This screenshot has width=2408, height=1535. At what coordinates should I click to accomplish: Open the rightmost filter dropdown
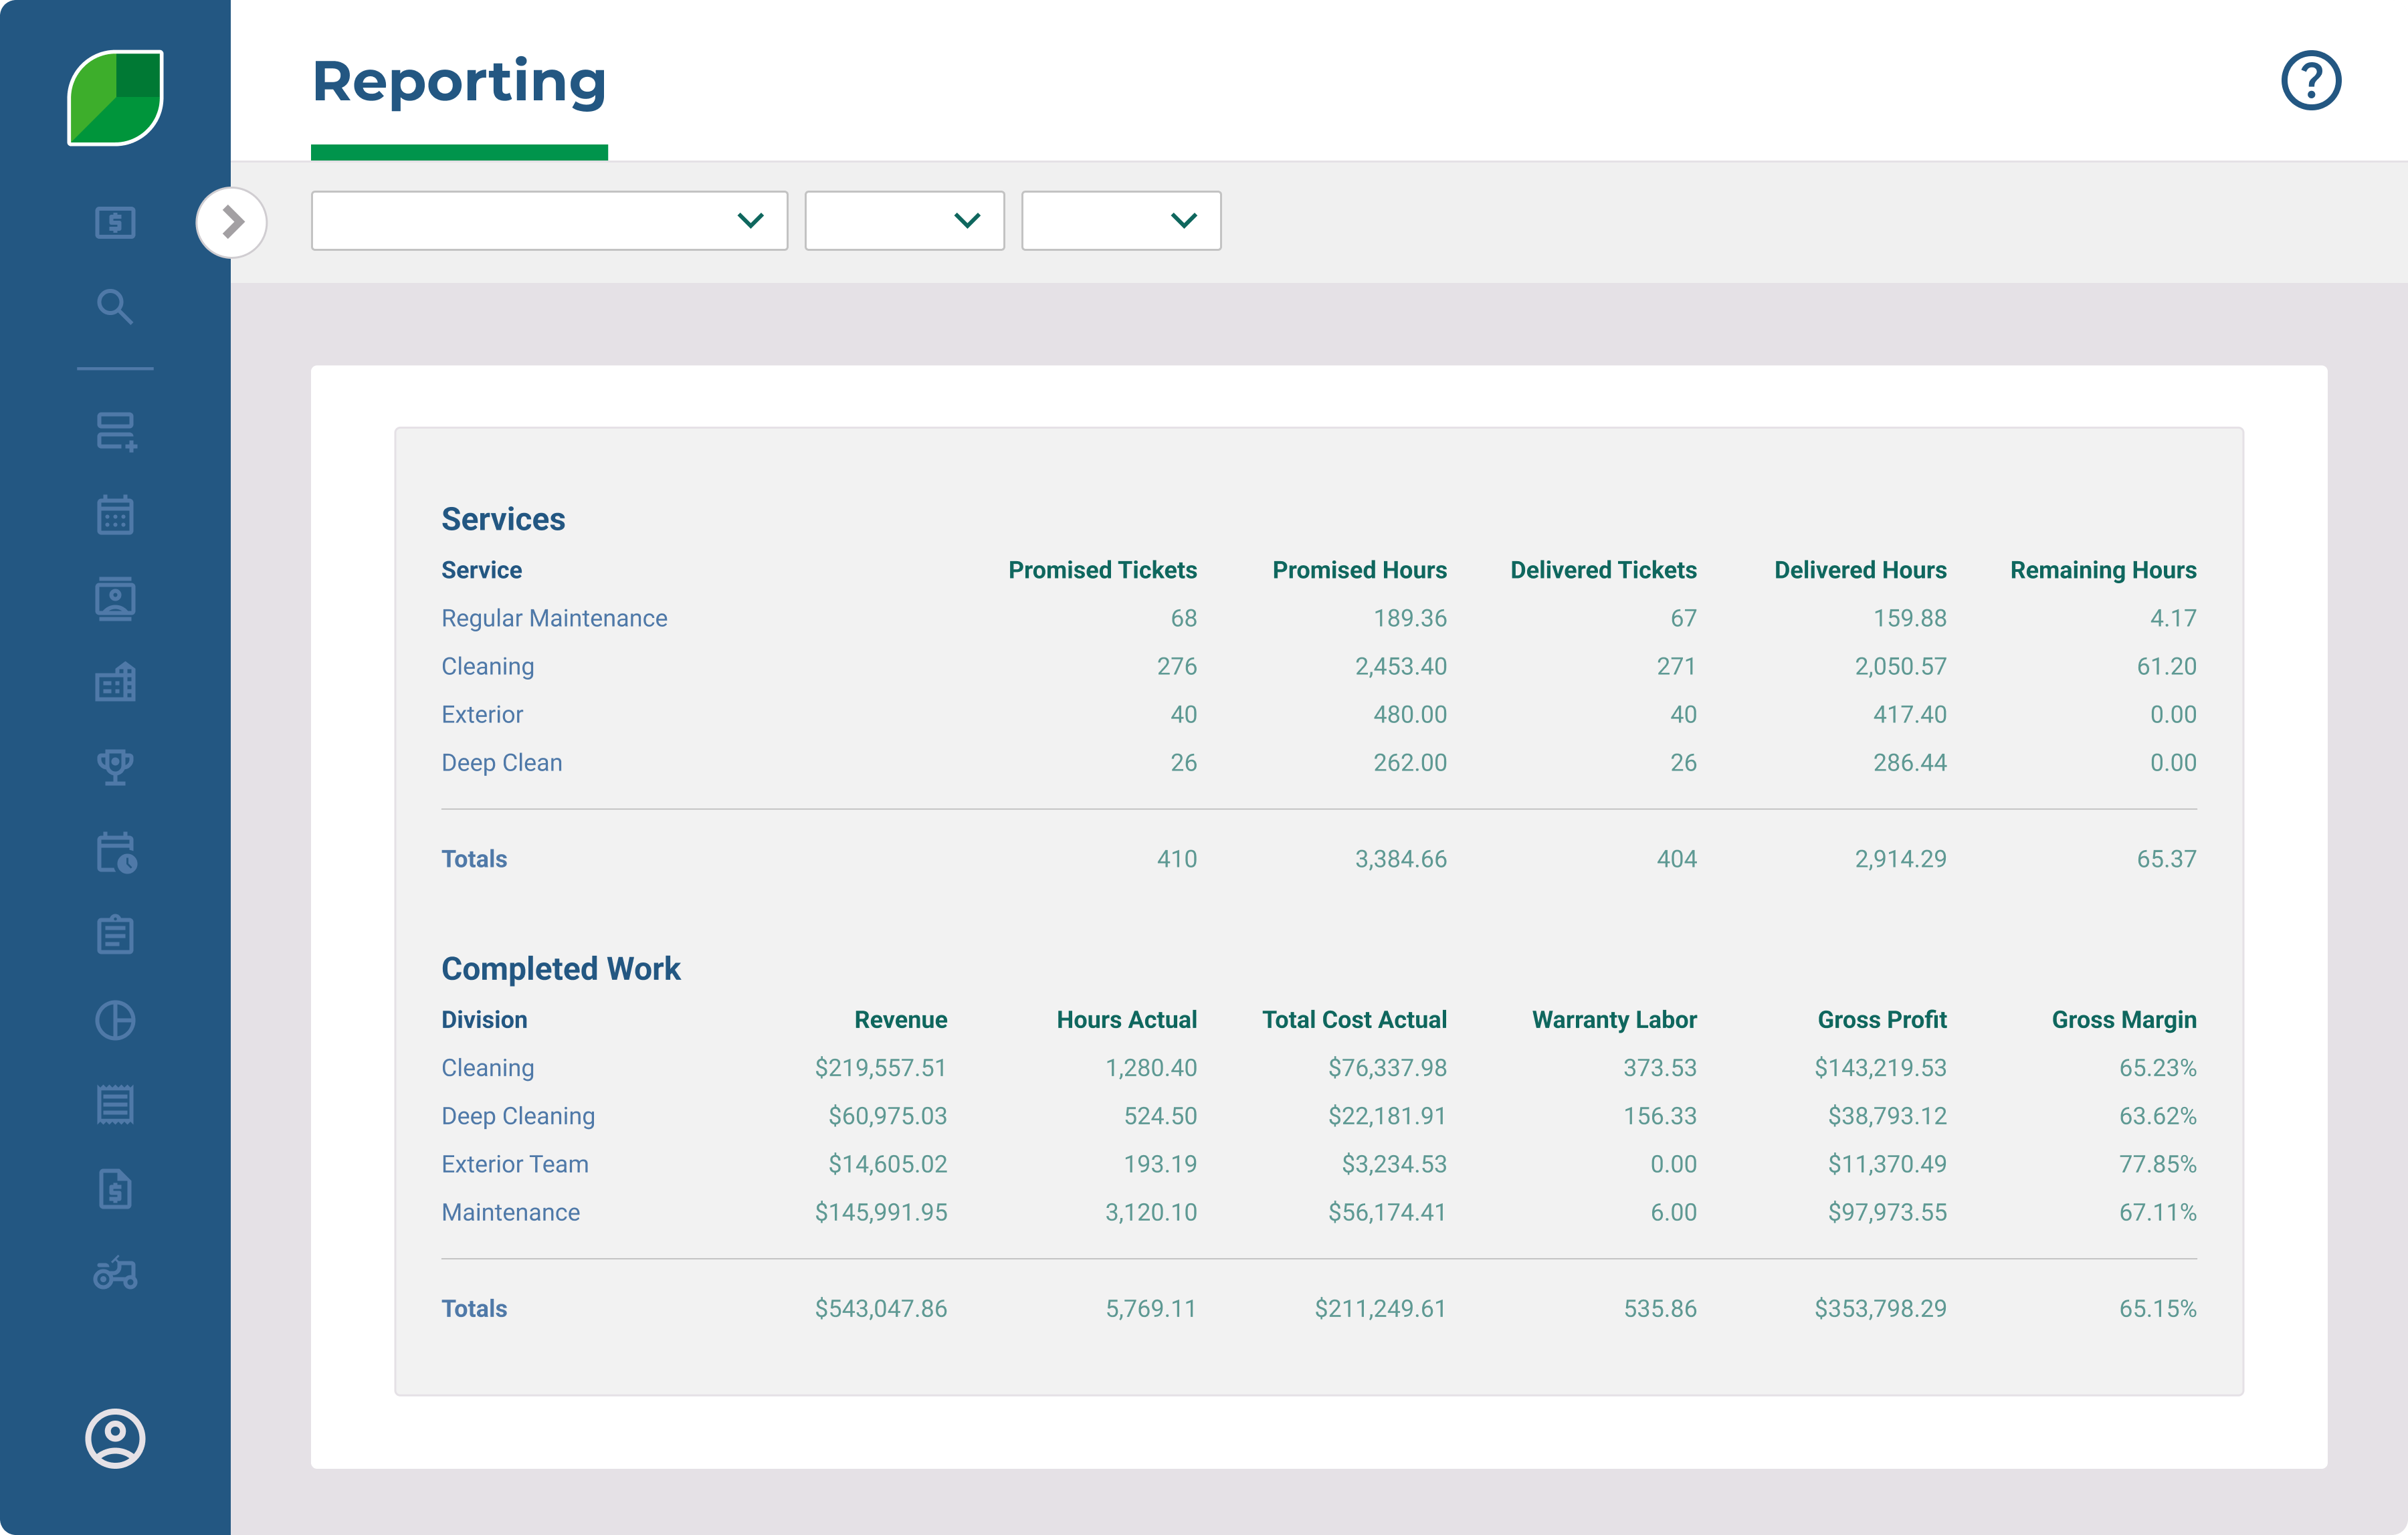(x=1120, y=220)
